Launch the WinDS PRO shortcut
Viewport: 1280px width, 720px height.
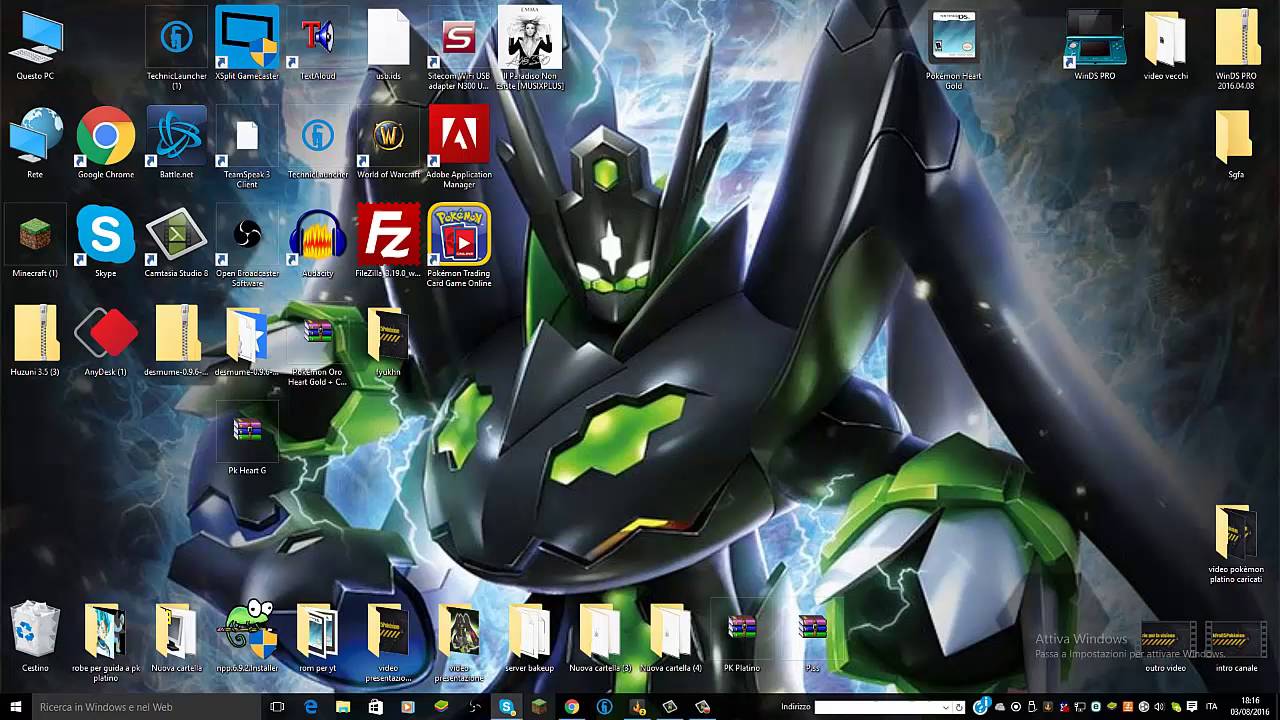[1095, 44]
